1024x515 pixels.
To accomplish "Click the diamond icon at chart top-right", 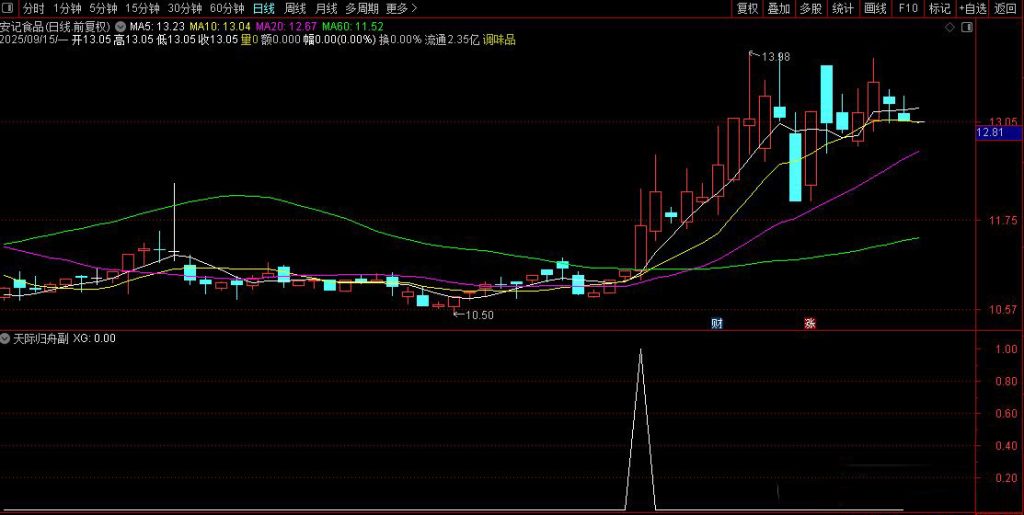I will tap(949, 28).
